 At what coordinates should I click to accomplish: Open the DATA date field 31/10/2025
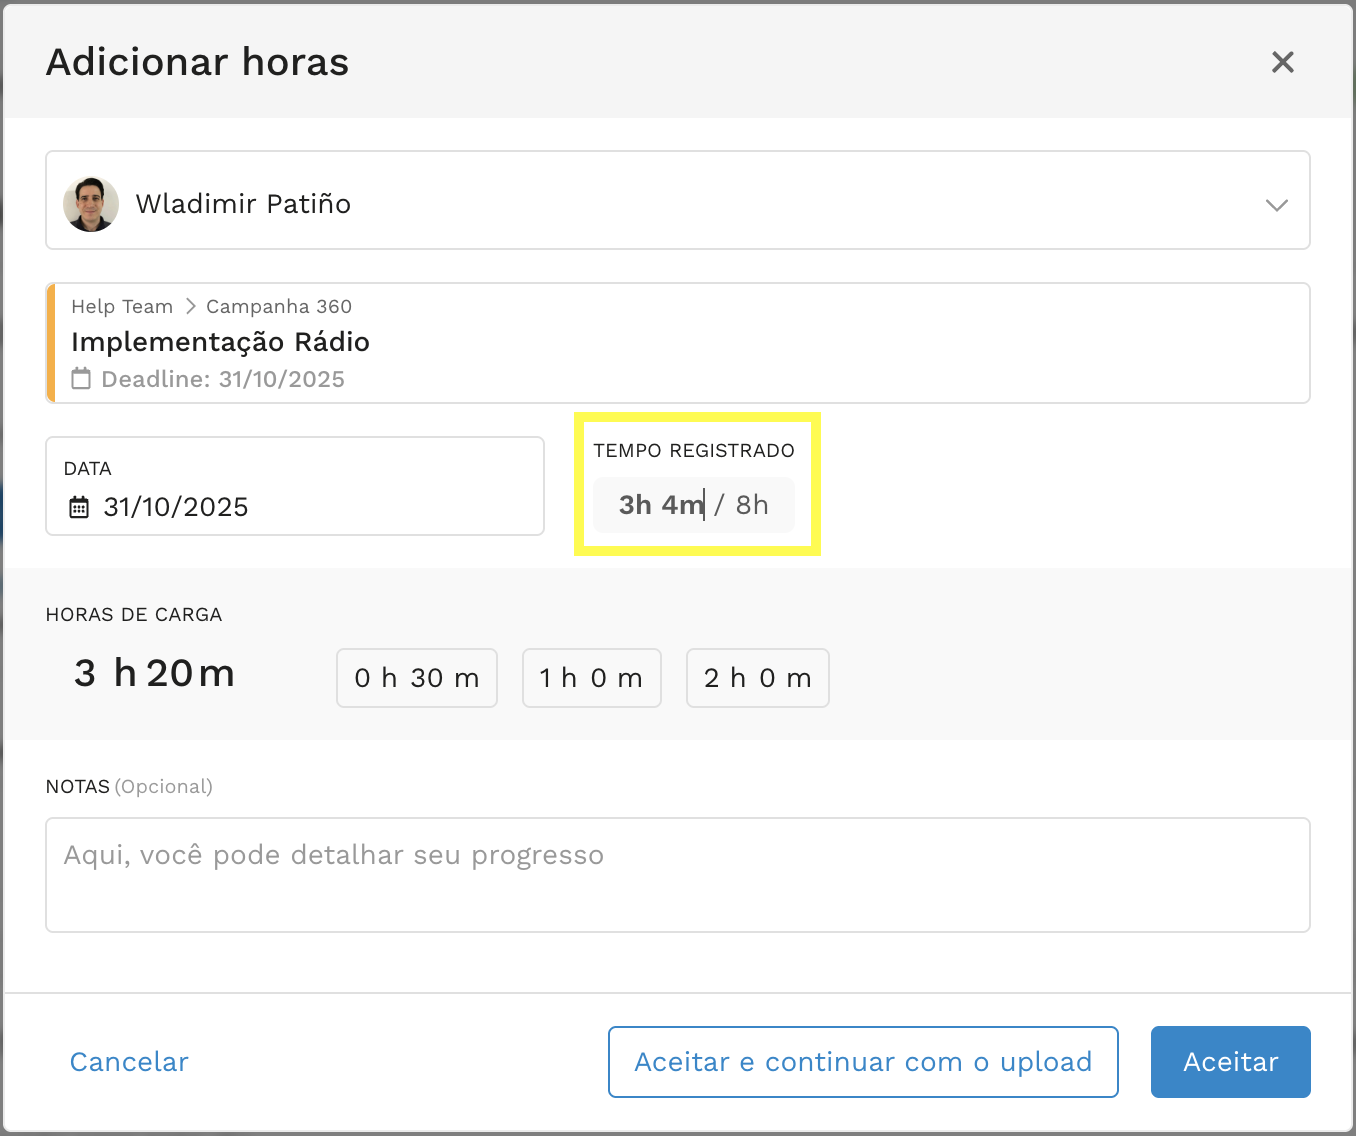tap(295, 486)
